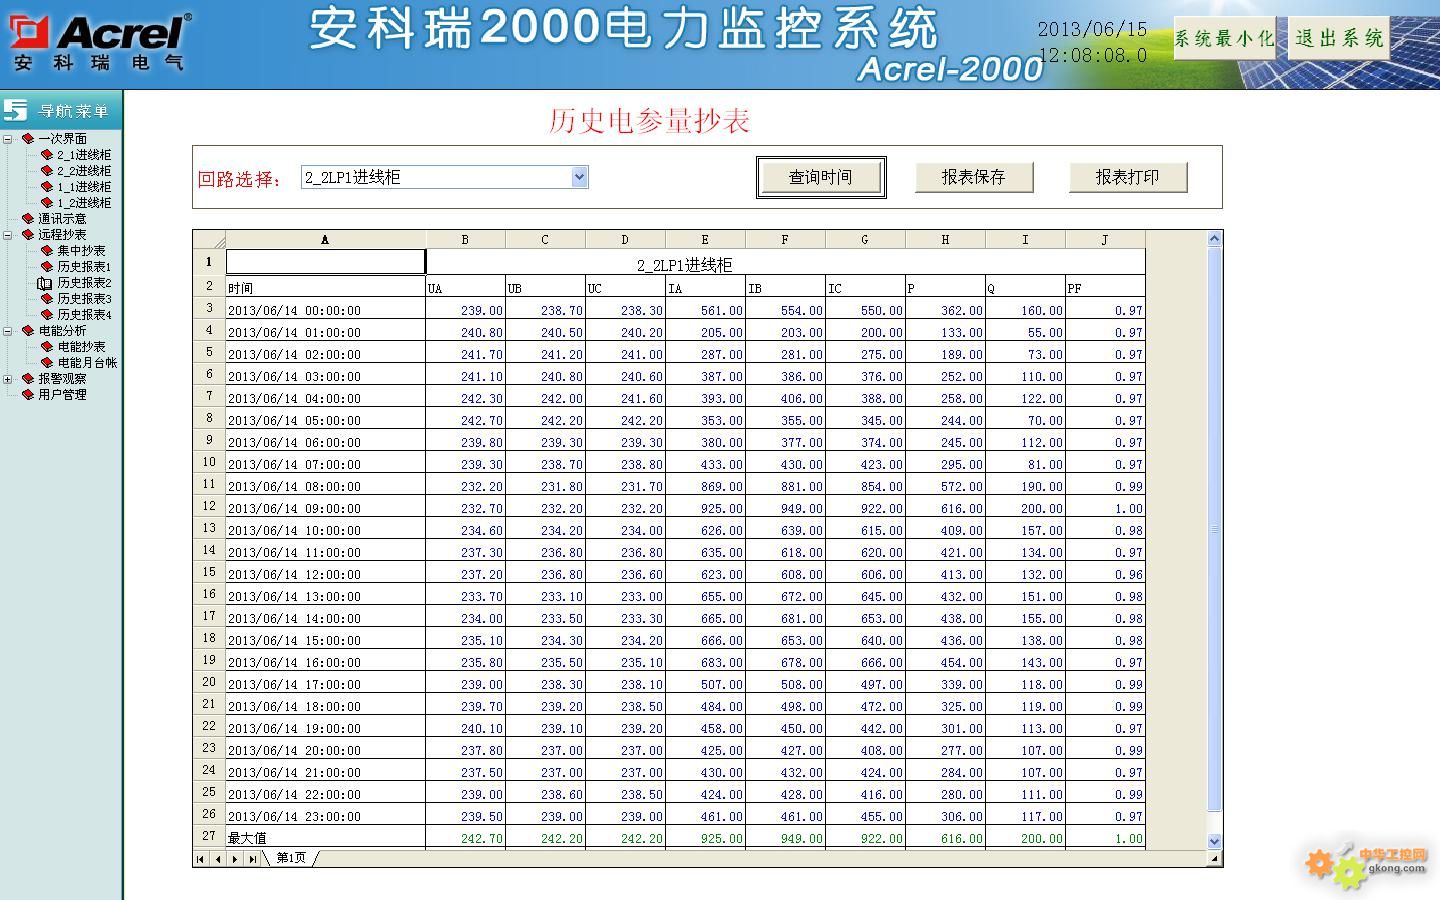Collapse the 电能分析 tree node
This screenshot has height=900, width=1440.
point(8,331)
